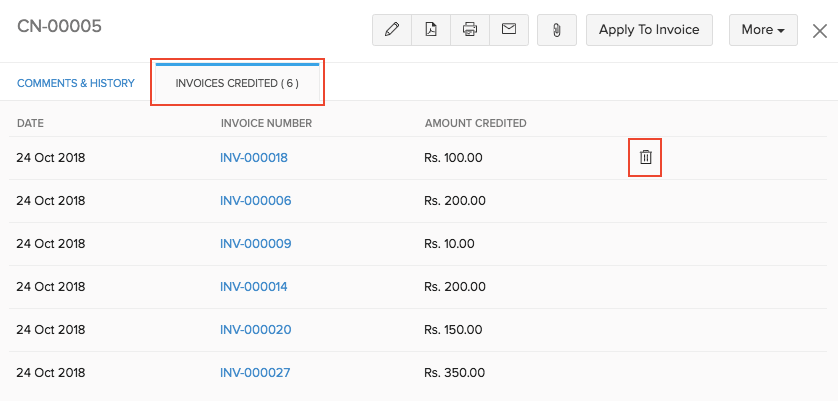Click the Rs. 10.00 amount
The height and width of the screenshot is (401, 838).
tap(449, 244)
